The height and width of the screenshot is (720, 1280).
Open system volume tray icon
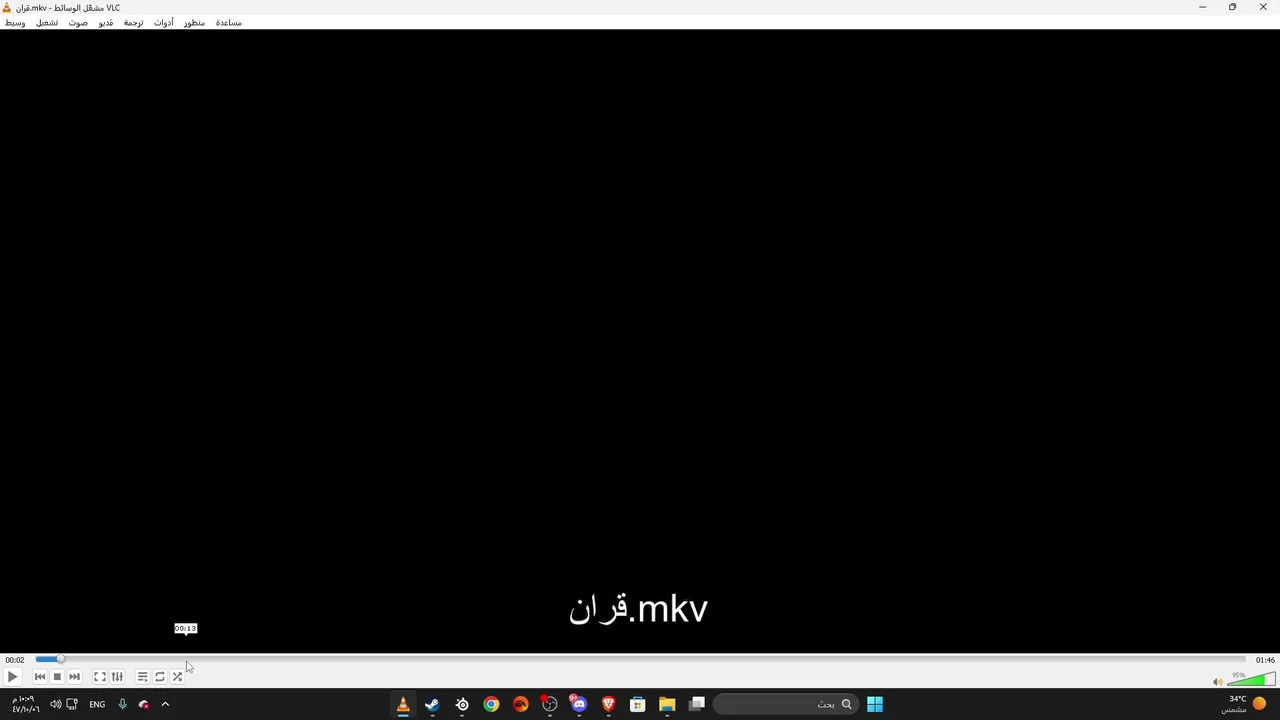point(55,704)
